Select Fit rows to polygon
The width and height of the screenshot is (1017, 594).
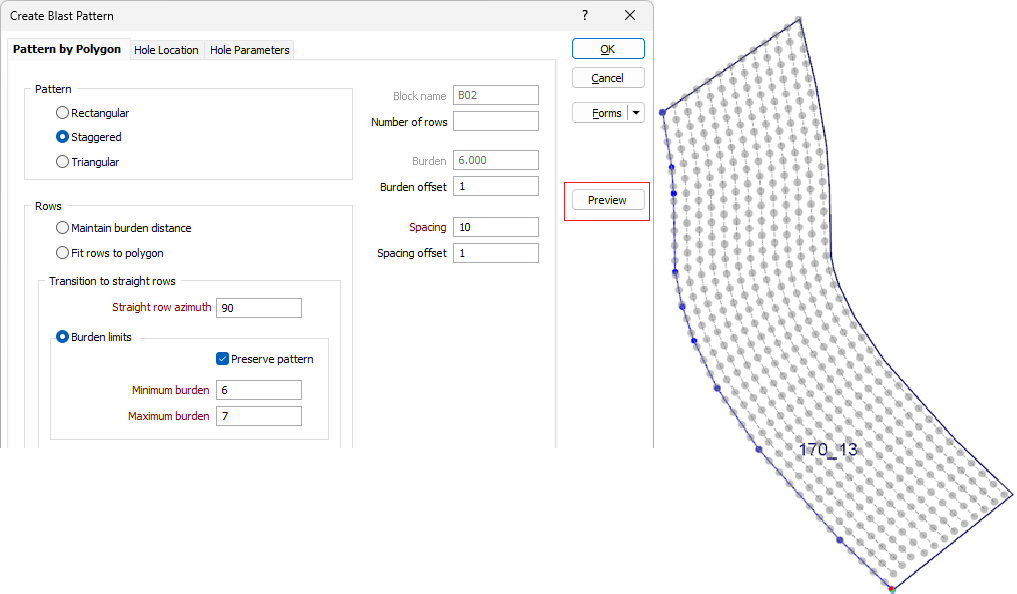[x=63, y=253]
